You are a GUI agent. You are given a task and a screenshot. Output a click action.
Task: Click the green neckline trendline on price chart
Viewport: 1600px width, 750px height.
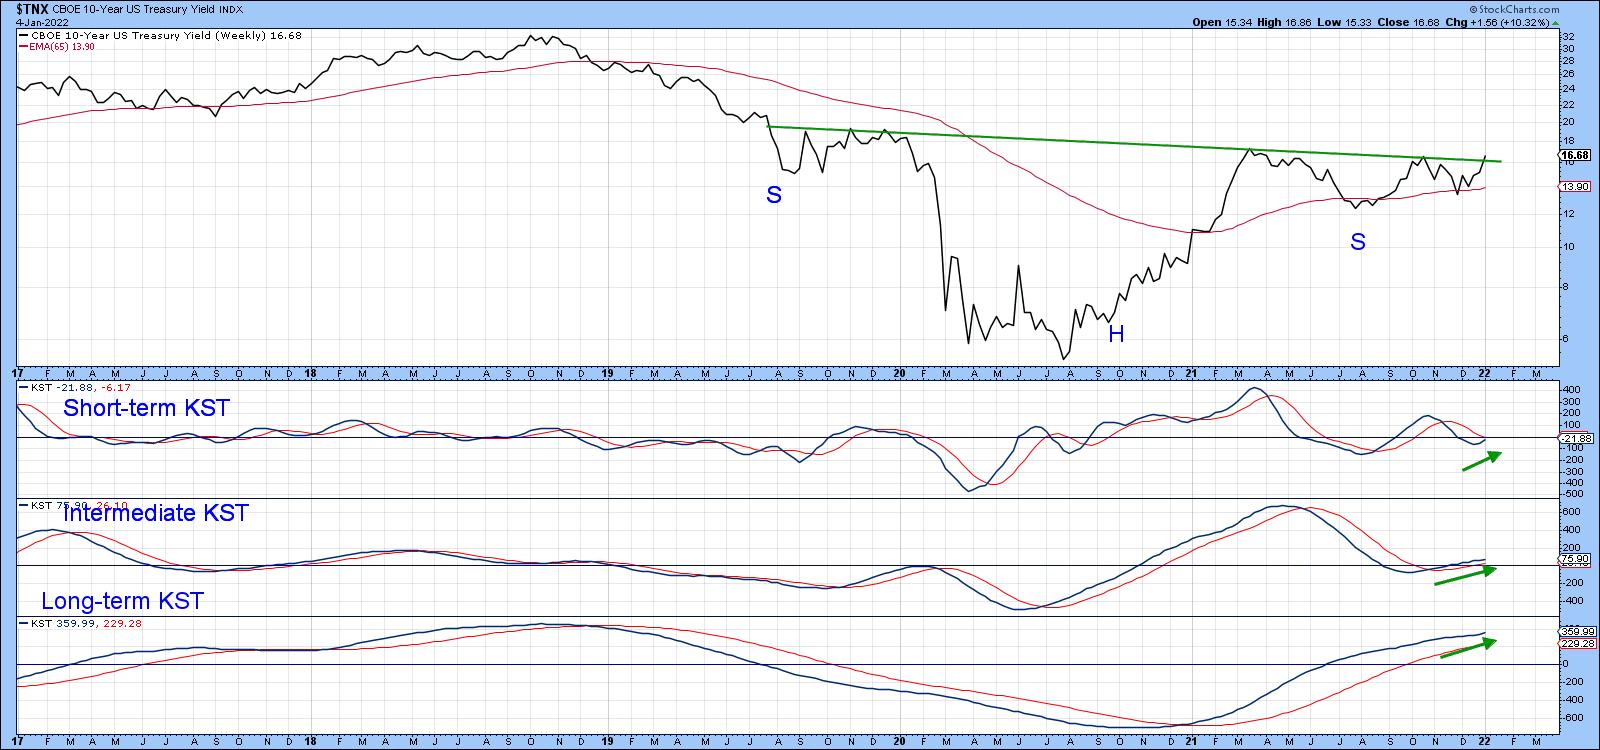pyautogui.click(x=1100, y=141)
